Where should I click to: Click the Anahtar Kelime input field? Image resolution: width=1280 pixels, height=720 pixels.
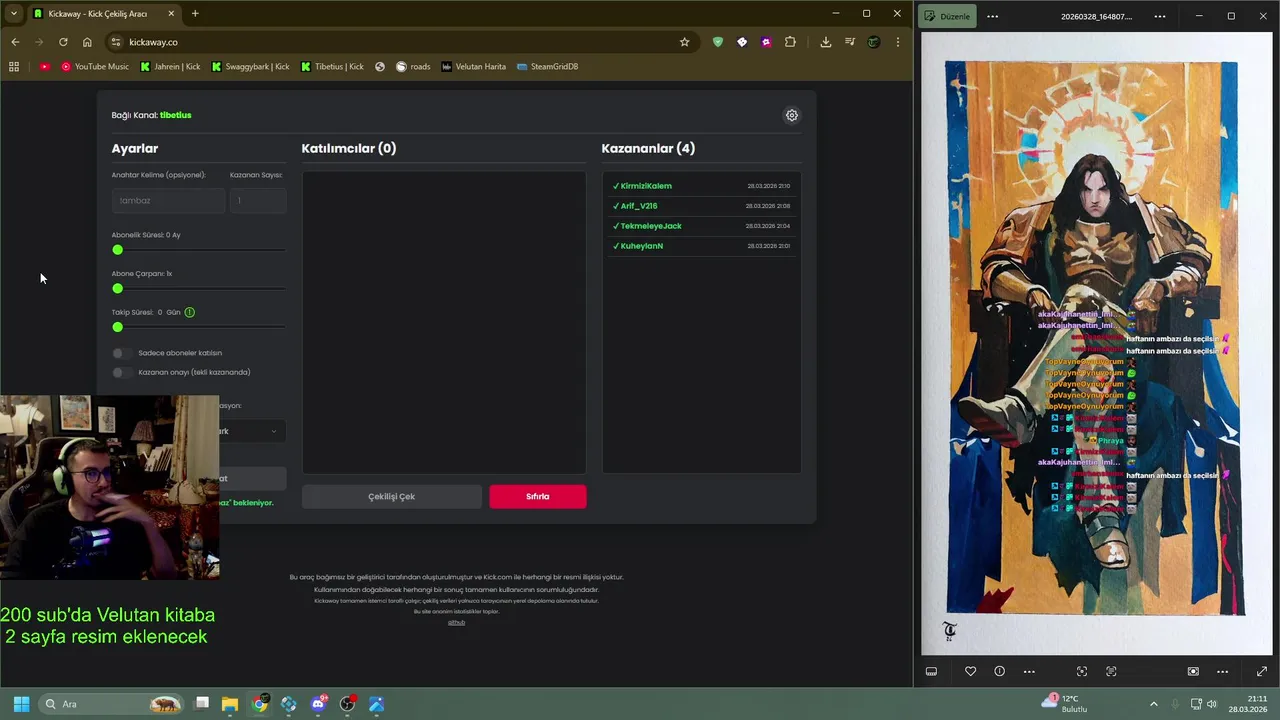click(x=168, y=200)
